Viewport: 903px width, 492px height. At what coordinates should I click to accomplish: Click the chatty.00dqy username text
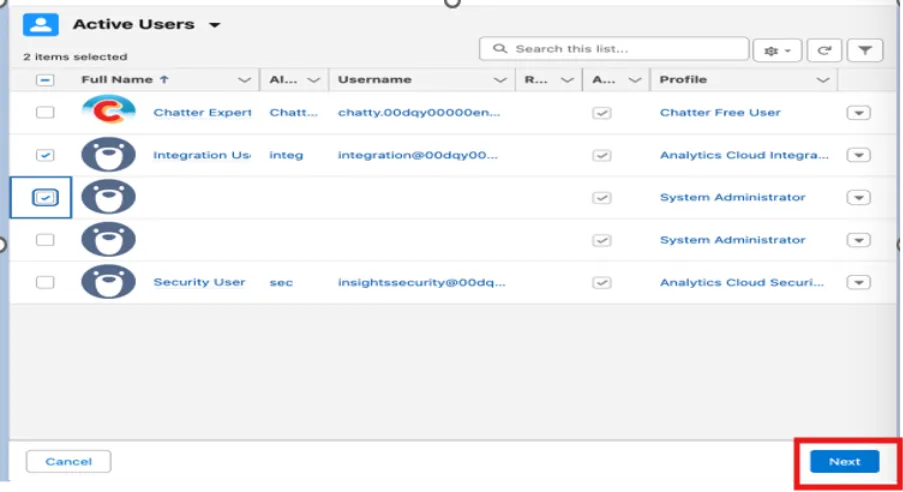pos(419,112)
